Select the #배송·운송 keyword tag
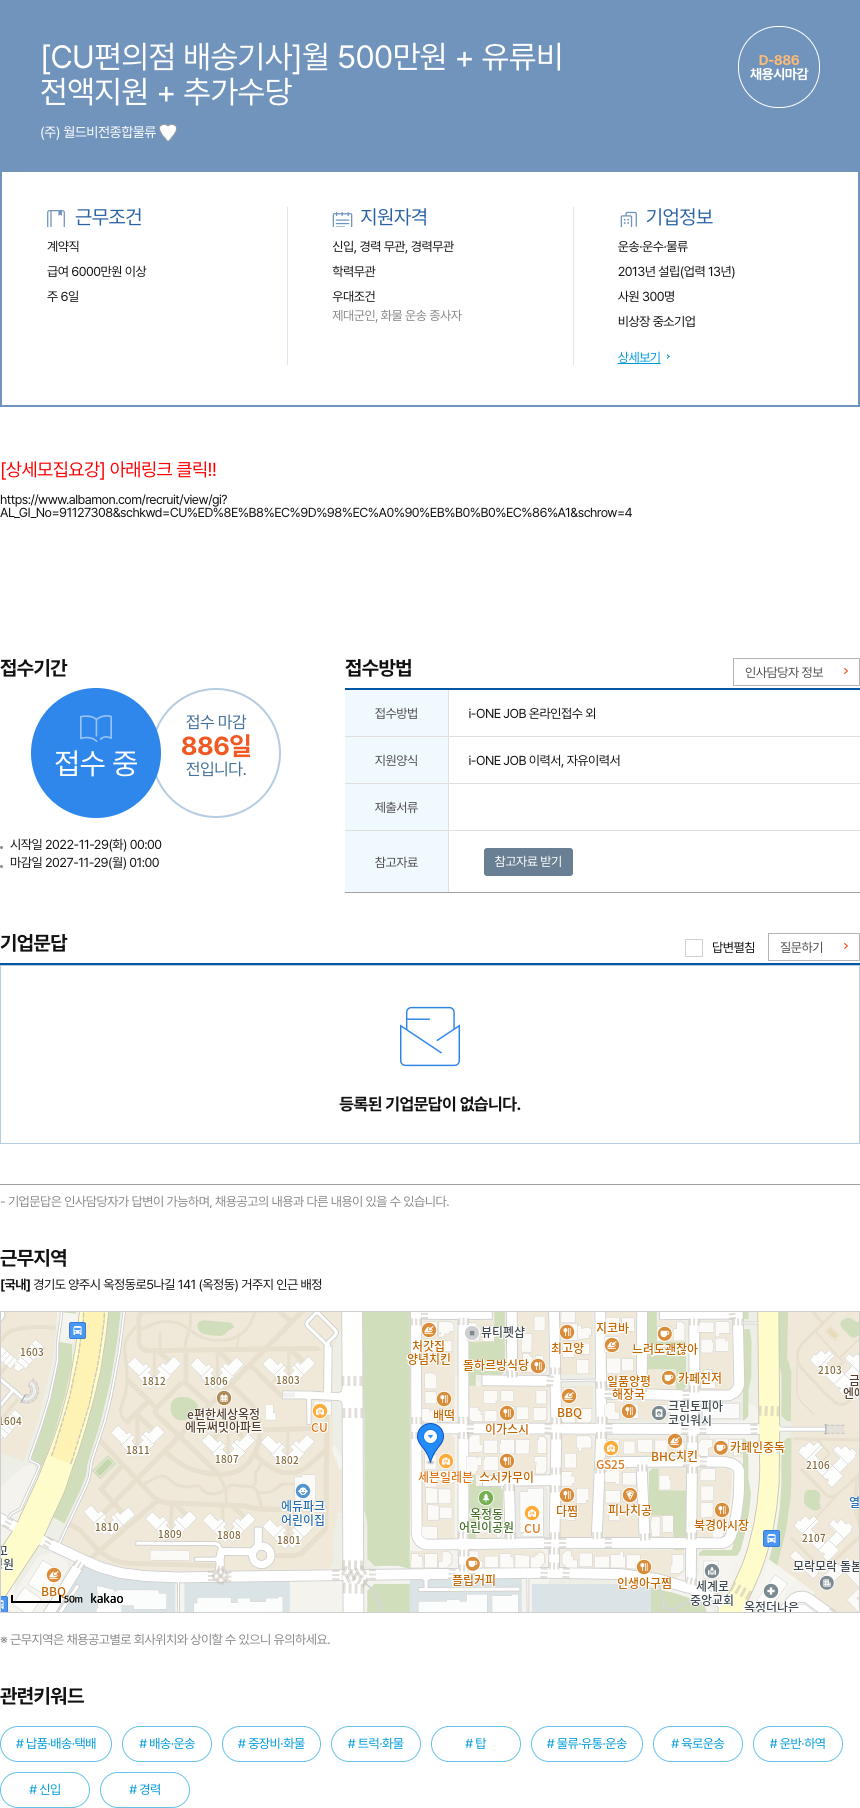 (167, 1743)
